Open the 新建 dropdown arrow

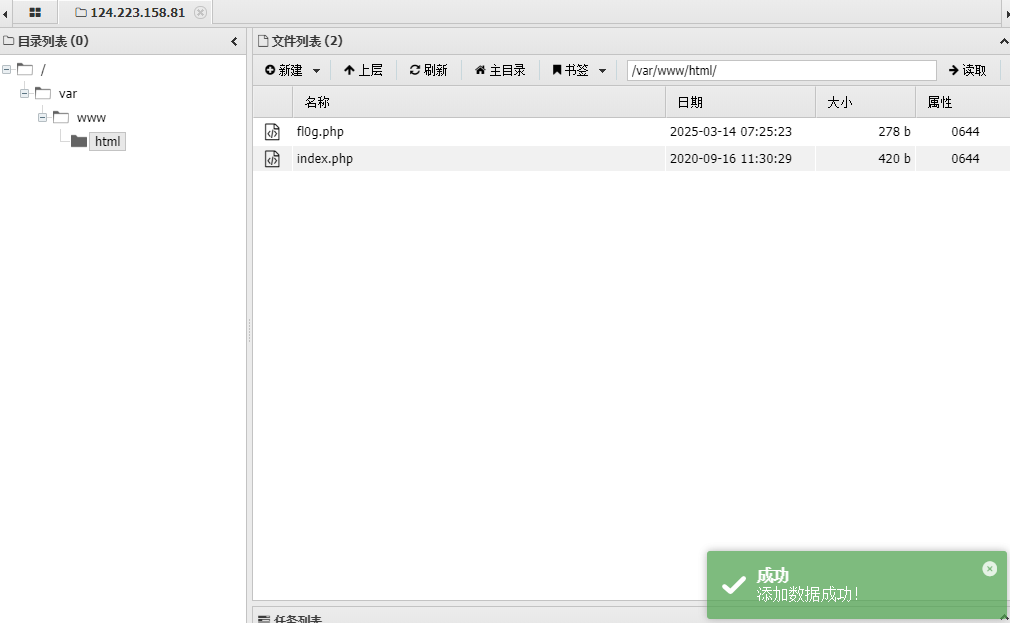[x=316, y=71]
